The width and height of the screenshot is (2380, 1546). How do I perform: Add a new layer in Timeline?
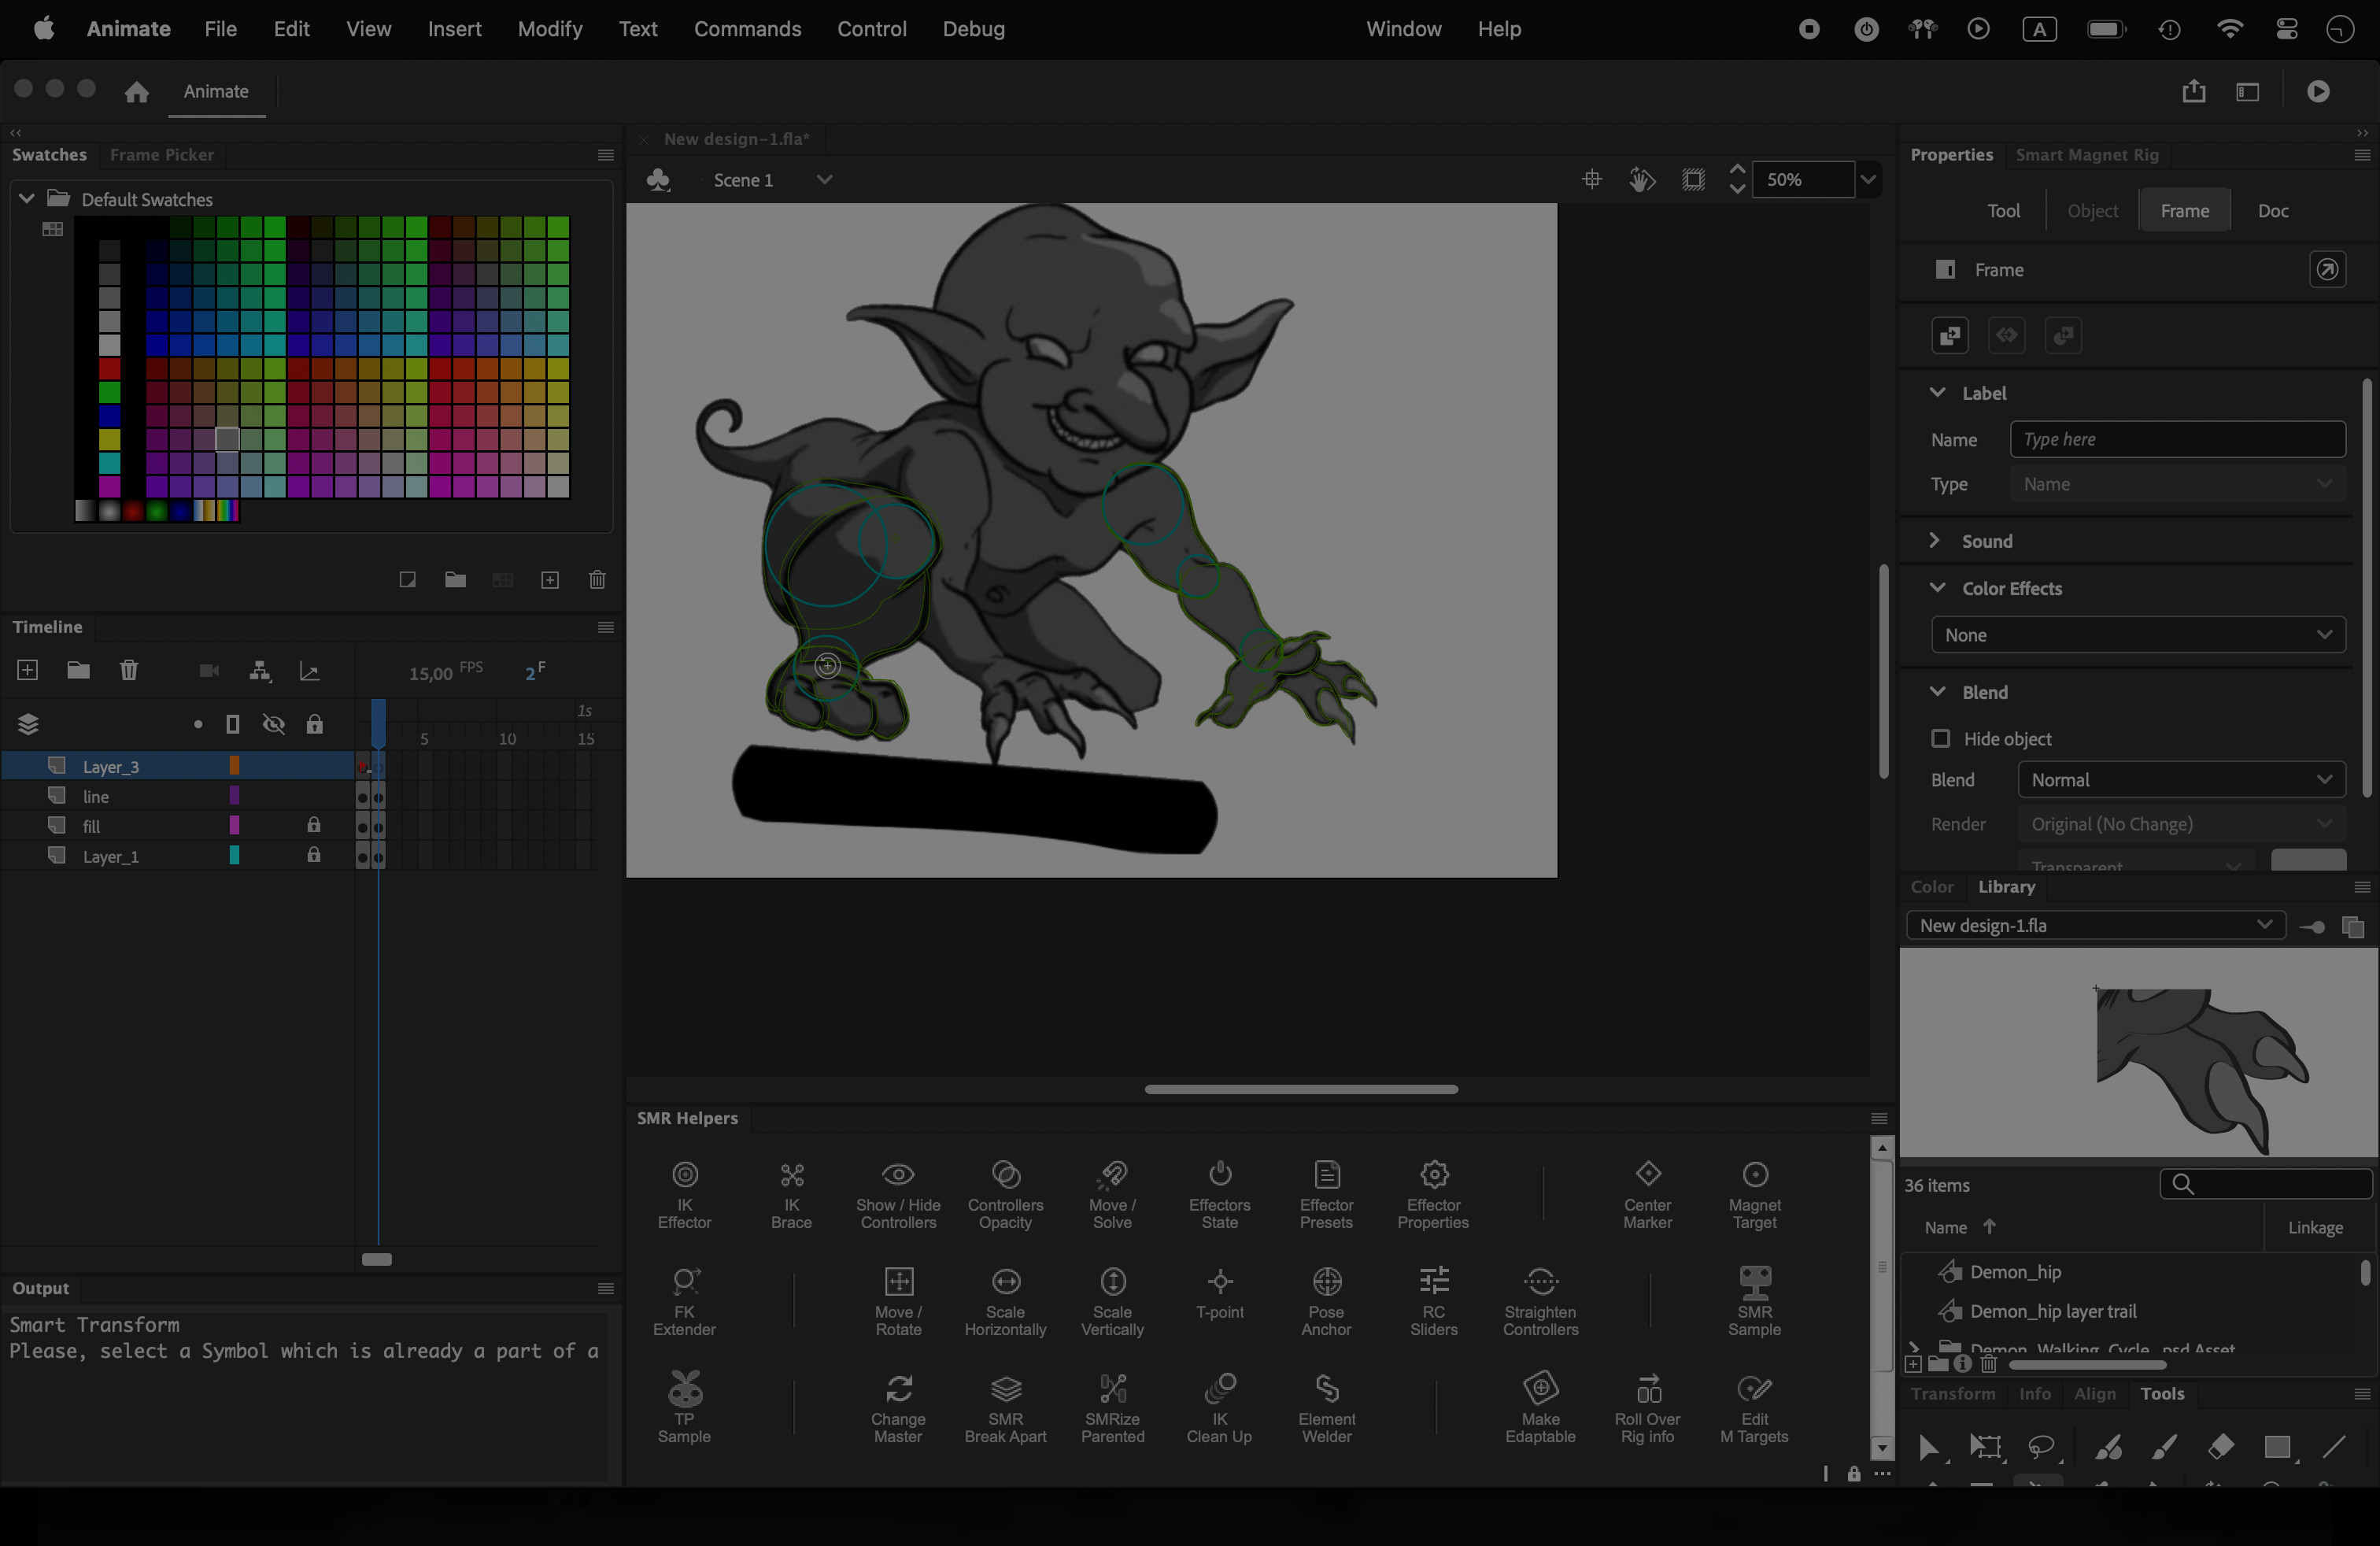[x=28, y=670]
